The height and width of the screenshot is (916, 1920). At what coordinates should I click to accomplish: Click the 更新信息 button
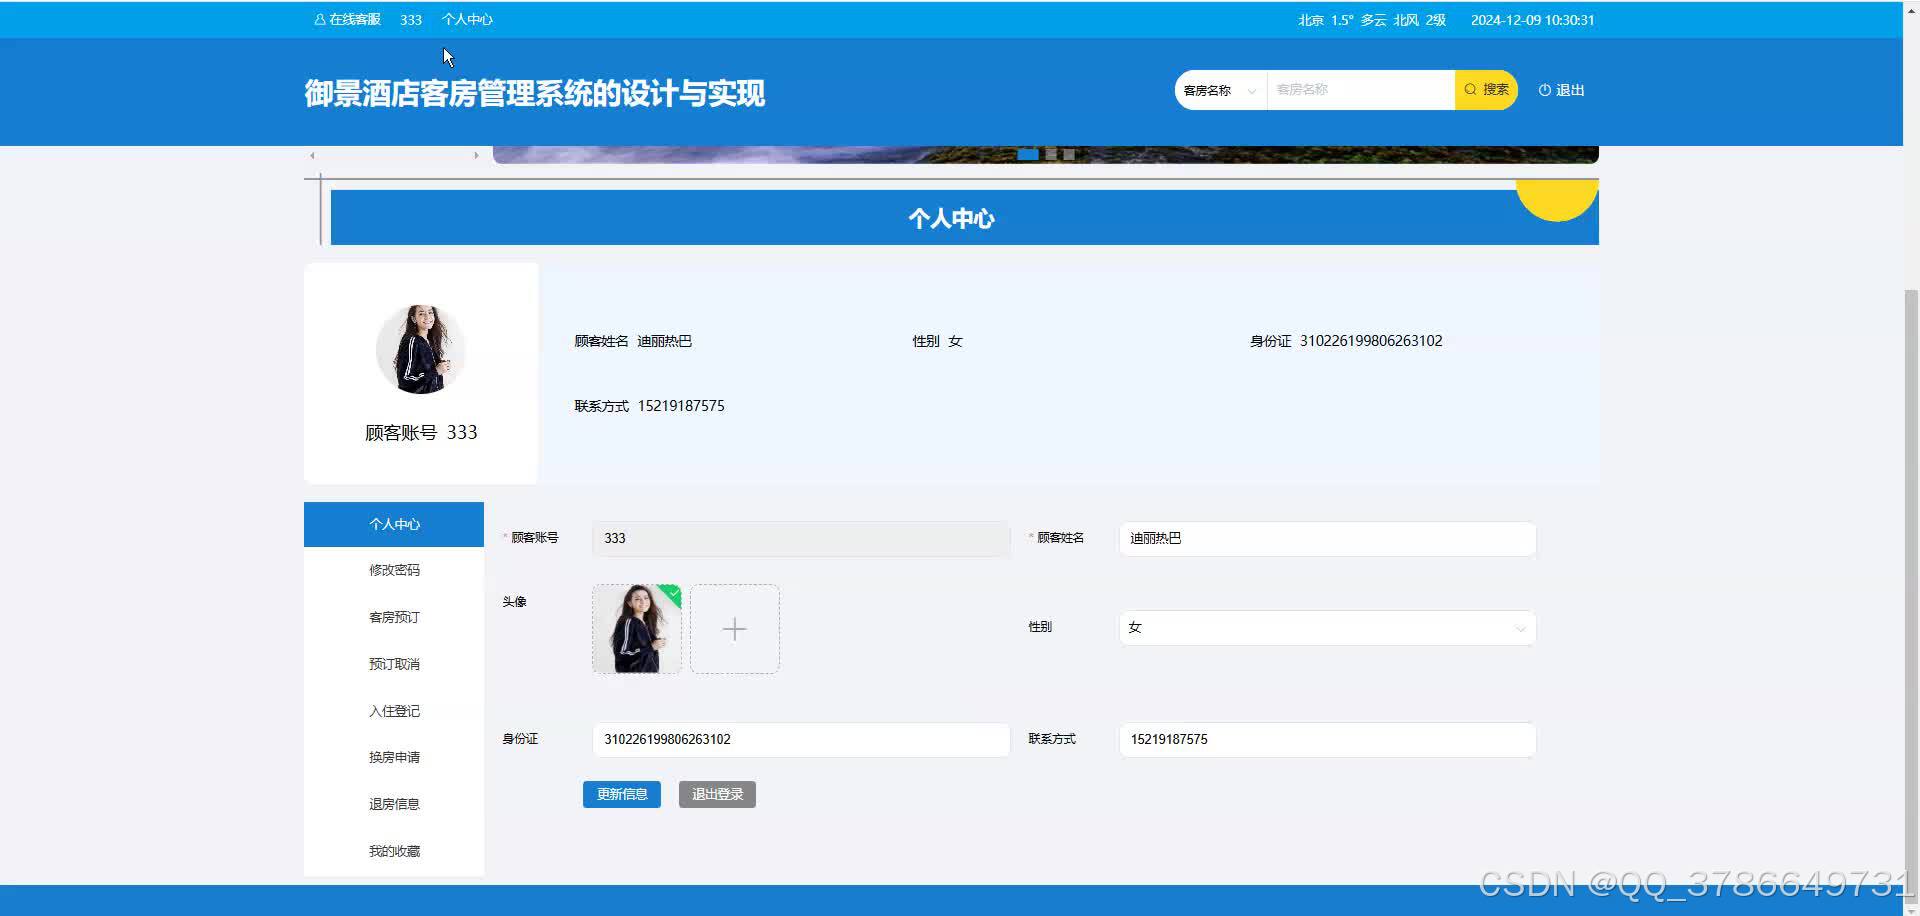click(x=621, y=794)
